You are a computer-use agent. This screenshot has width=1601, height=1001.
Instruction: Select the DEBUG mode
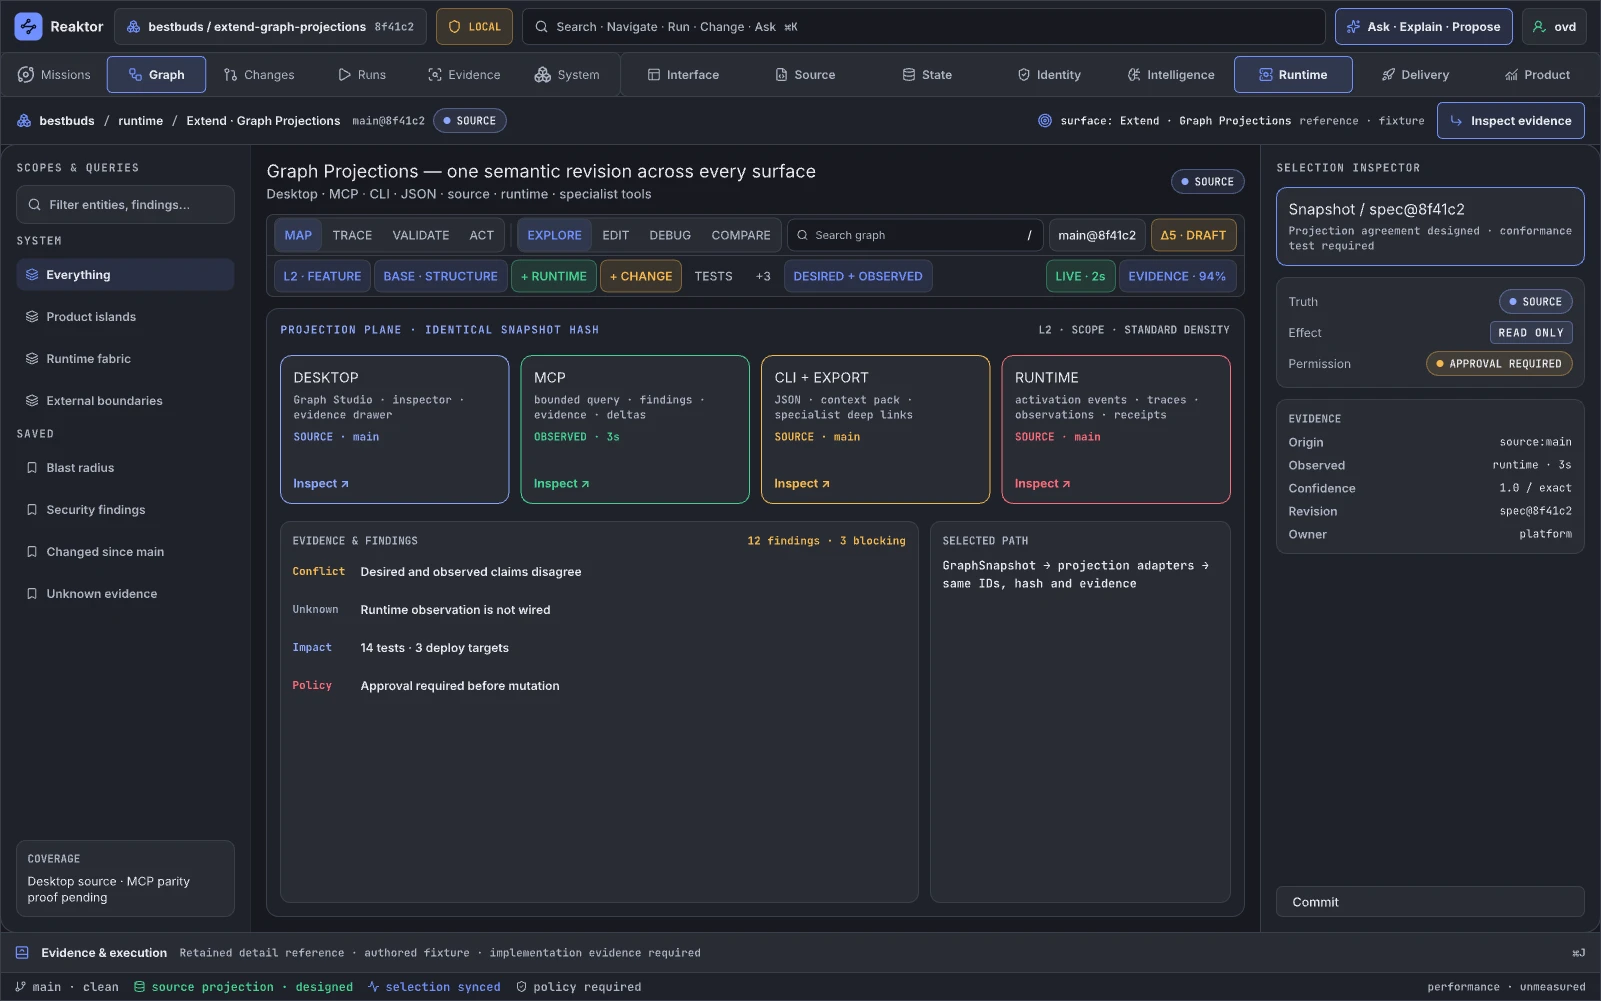click(670, 236)
